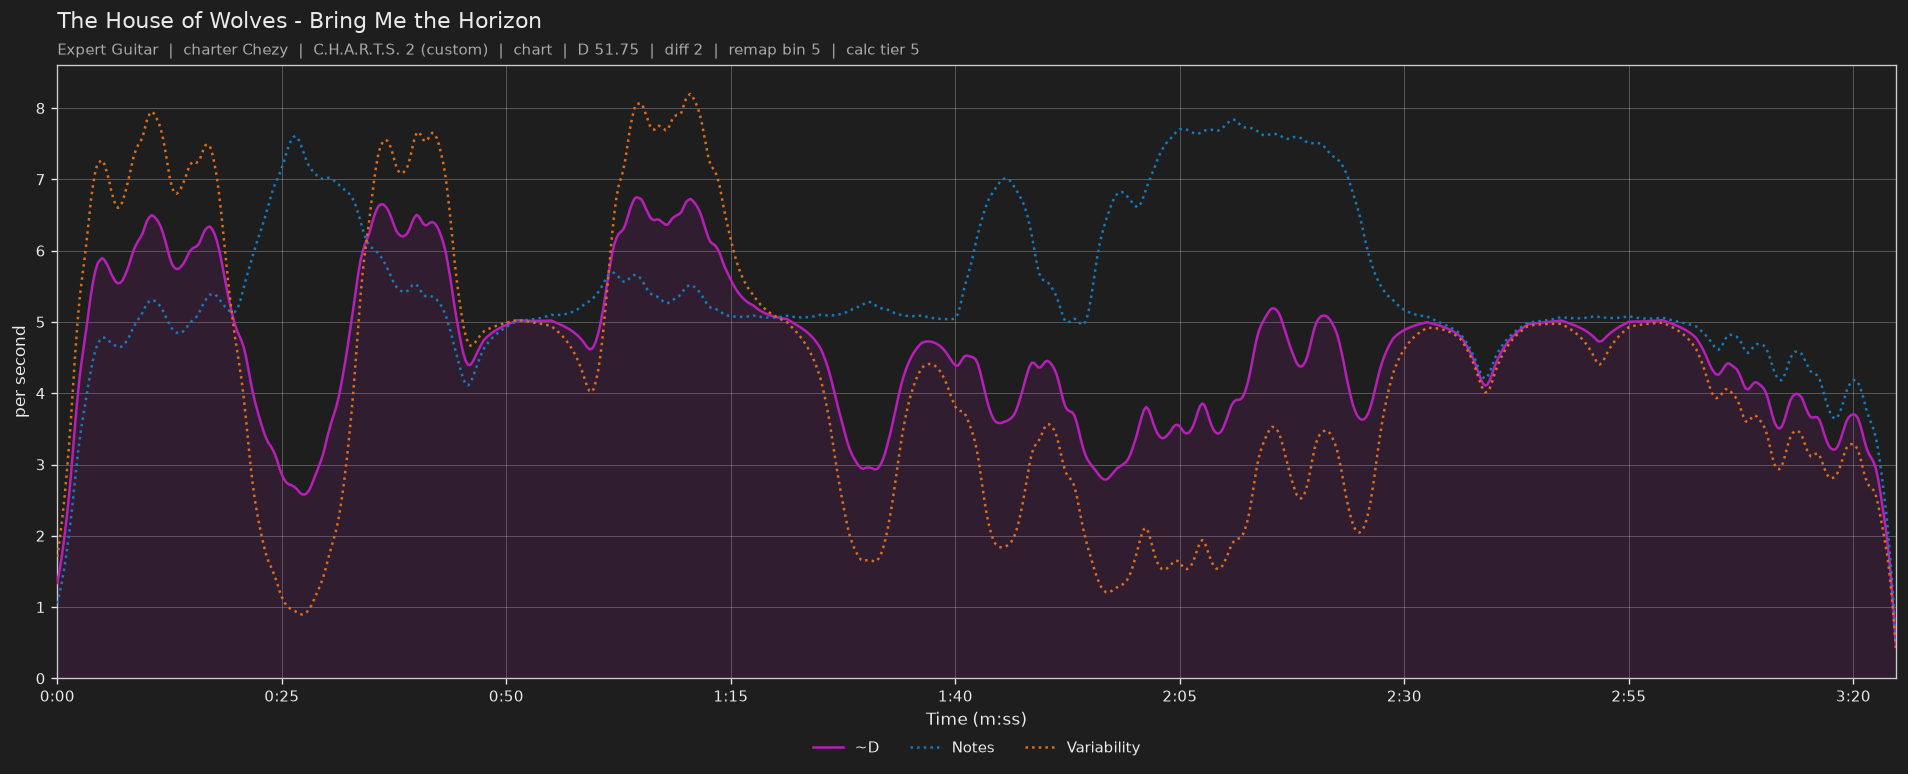This screenshot has height=774, width=1908.
Task: Click the 'Expert Guitar' subtitle text
Action: (108, 50)
